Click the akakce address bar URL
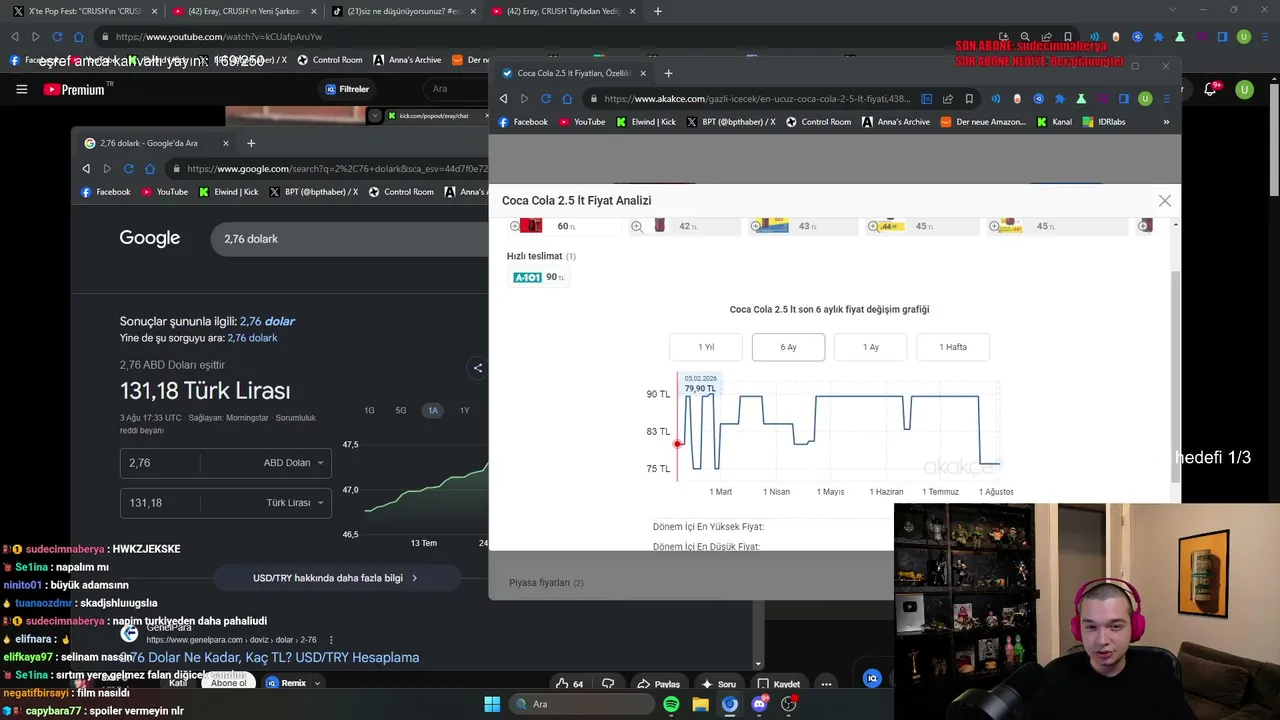 (x=757, y=99)
